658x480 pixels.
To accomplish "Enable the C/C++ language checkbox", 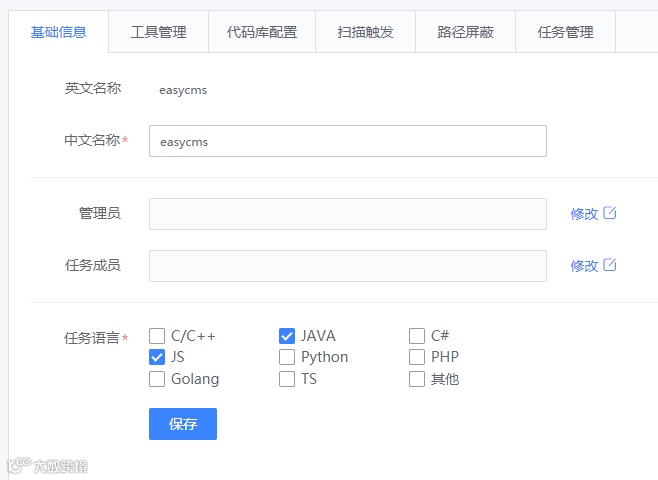I will [x=157, y=336].
